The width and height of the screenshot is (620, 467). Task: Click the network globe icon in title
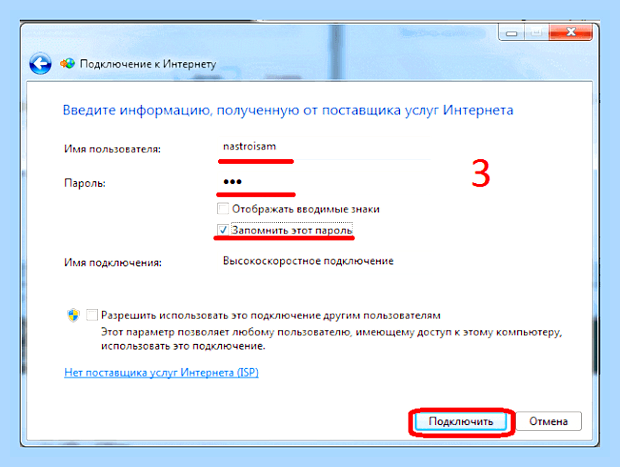coord(68,63)
